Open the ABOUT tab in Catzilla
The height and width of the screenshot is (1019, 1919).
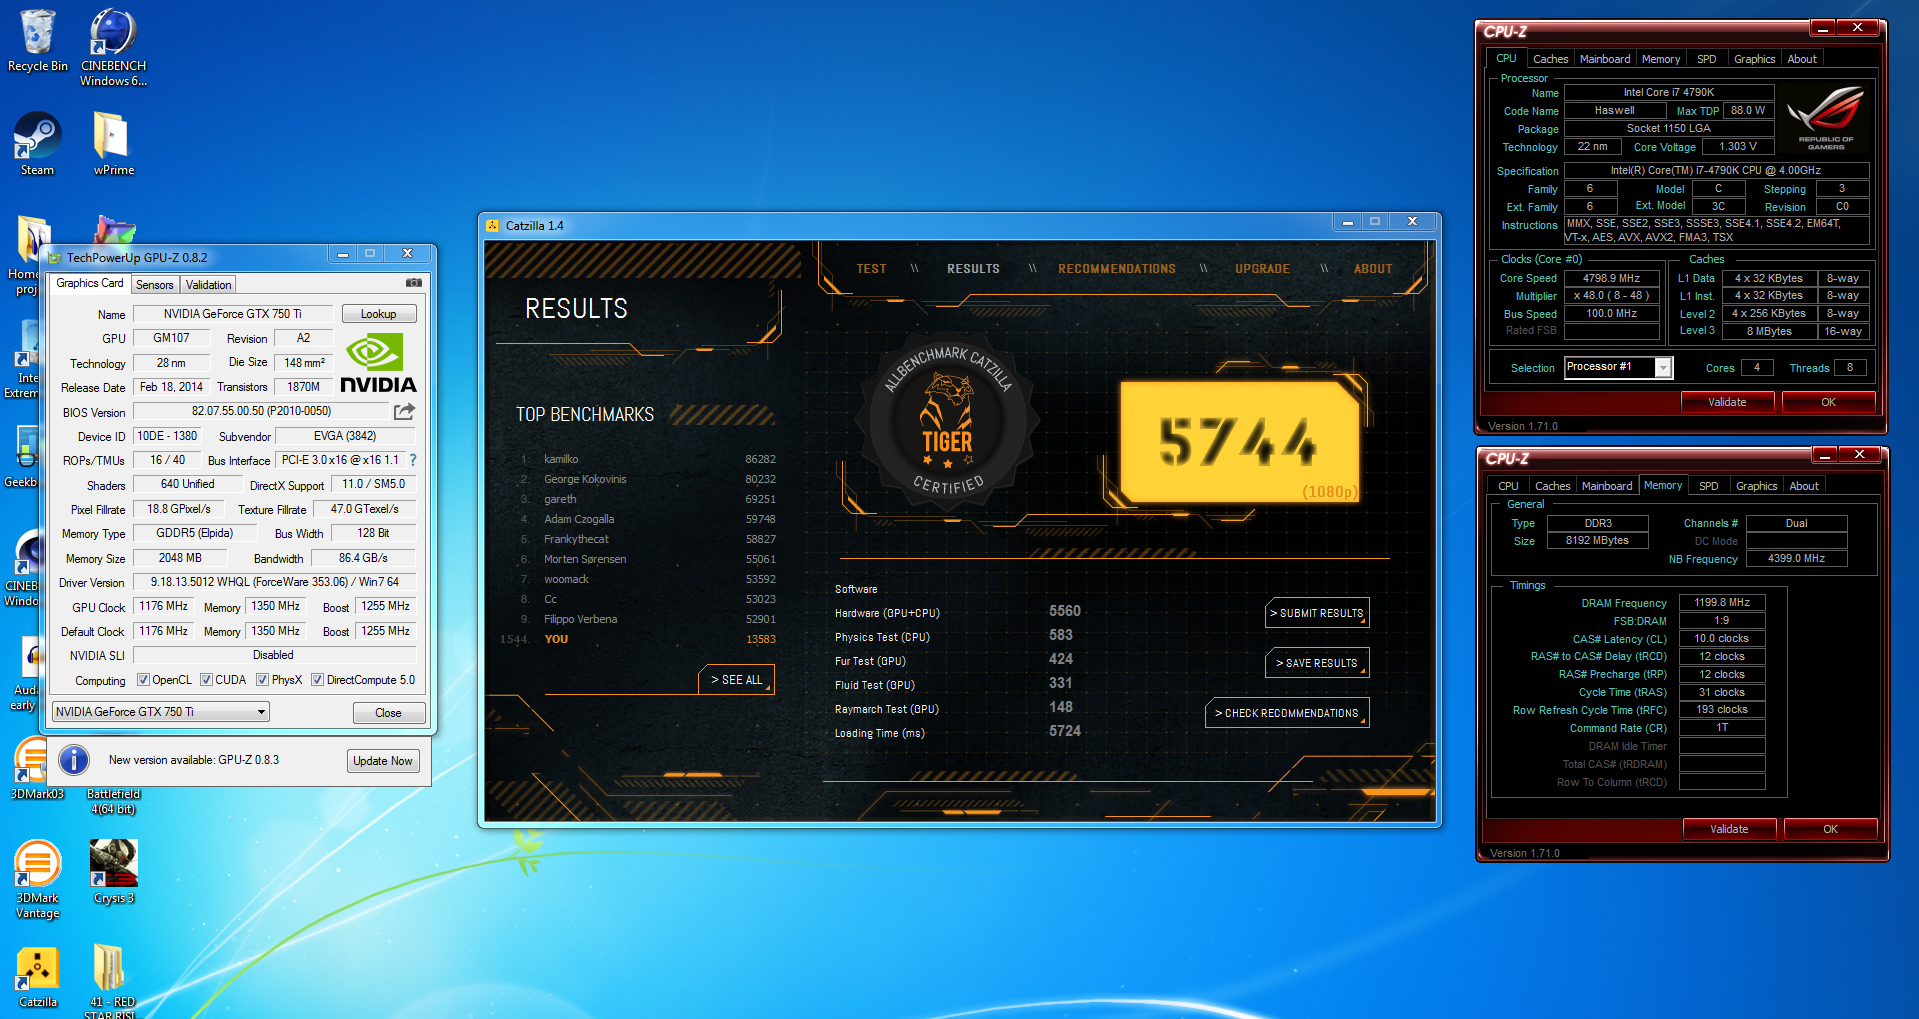click(1373, 269)
